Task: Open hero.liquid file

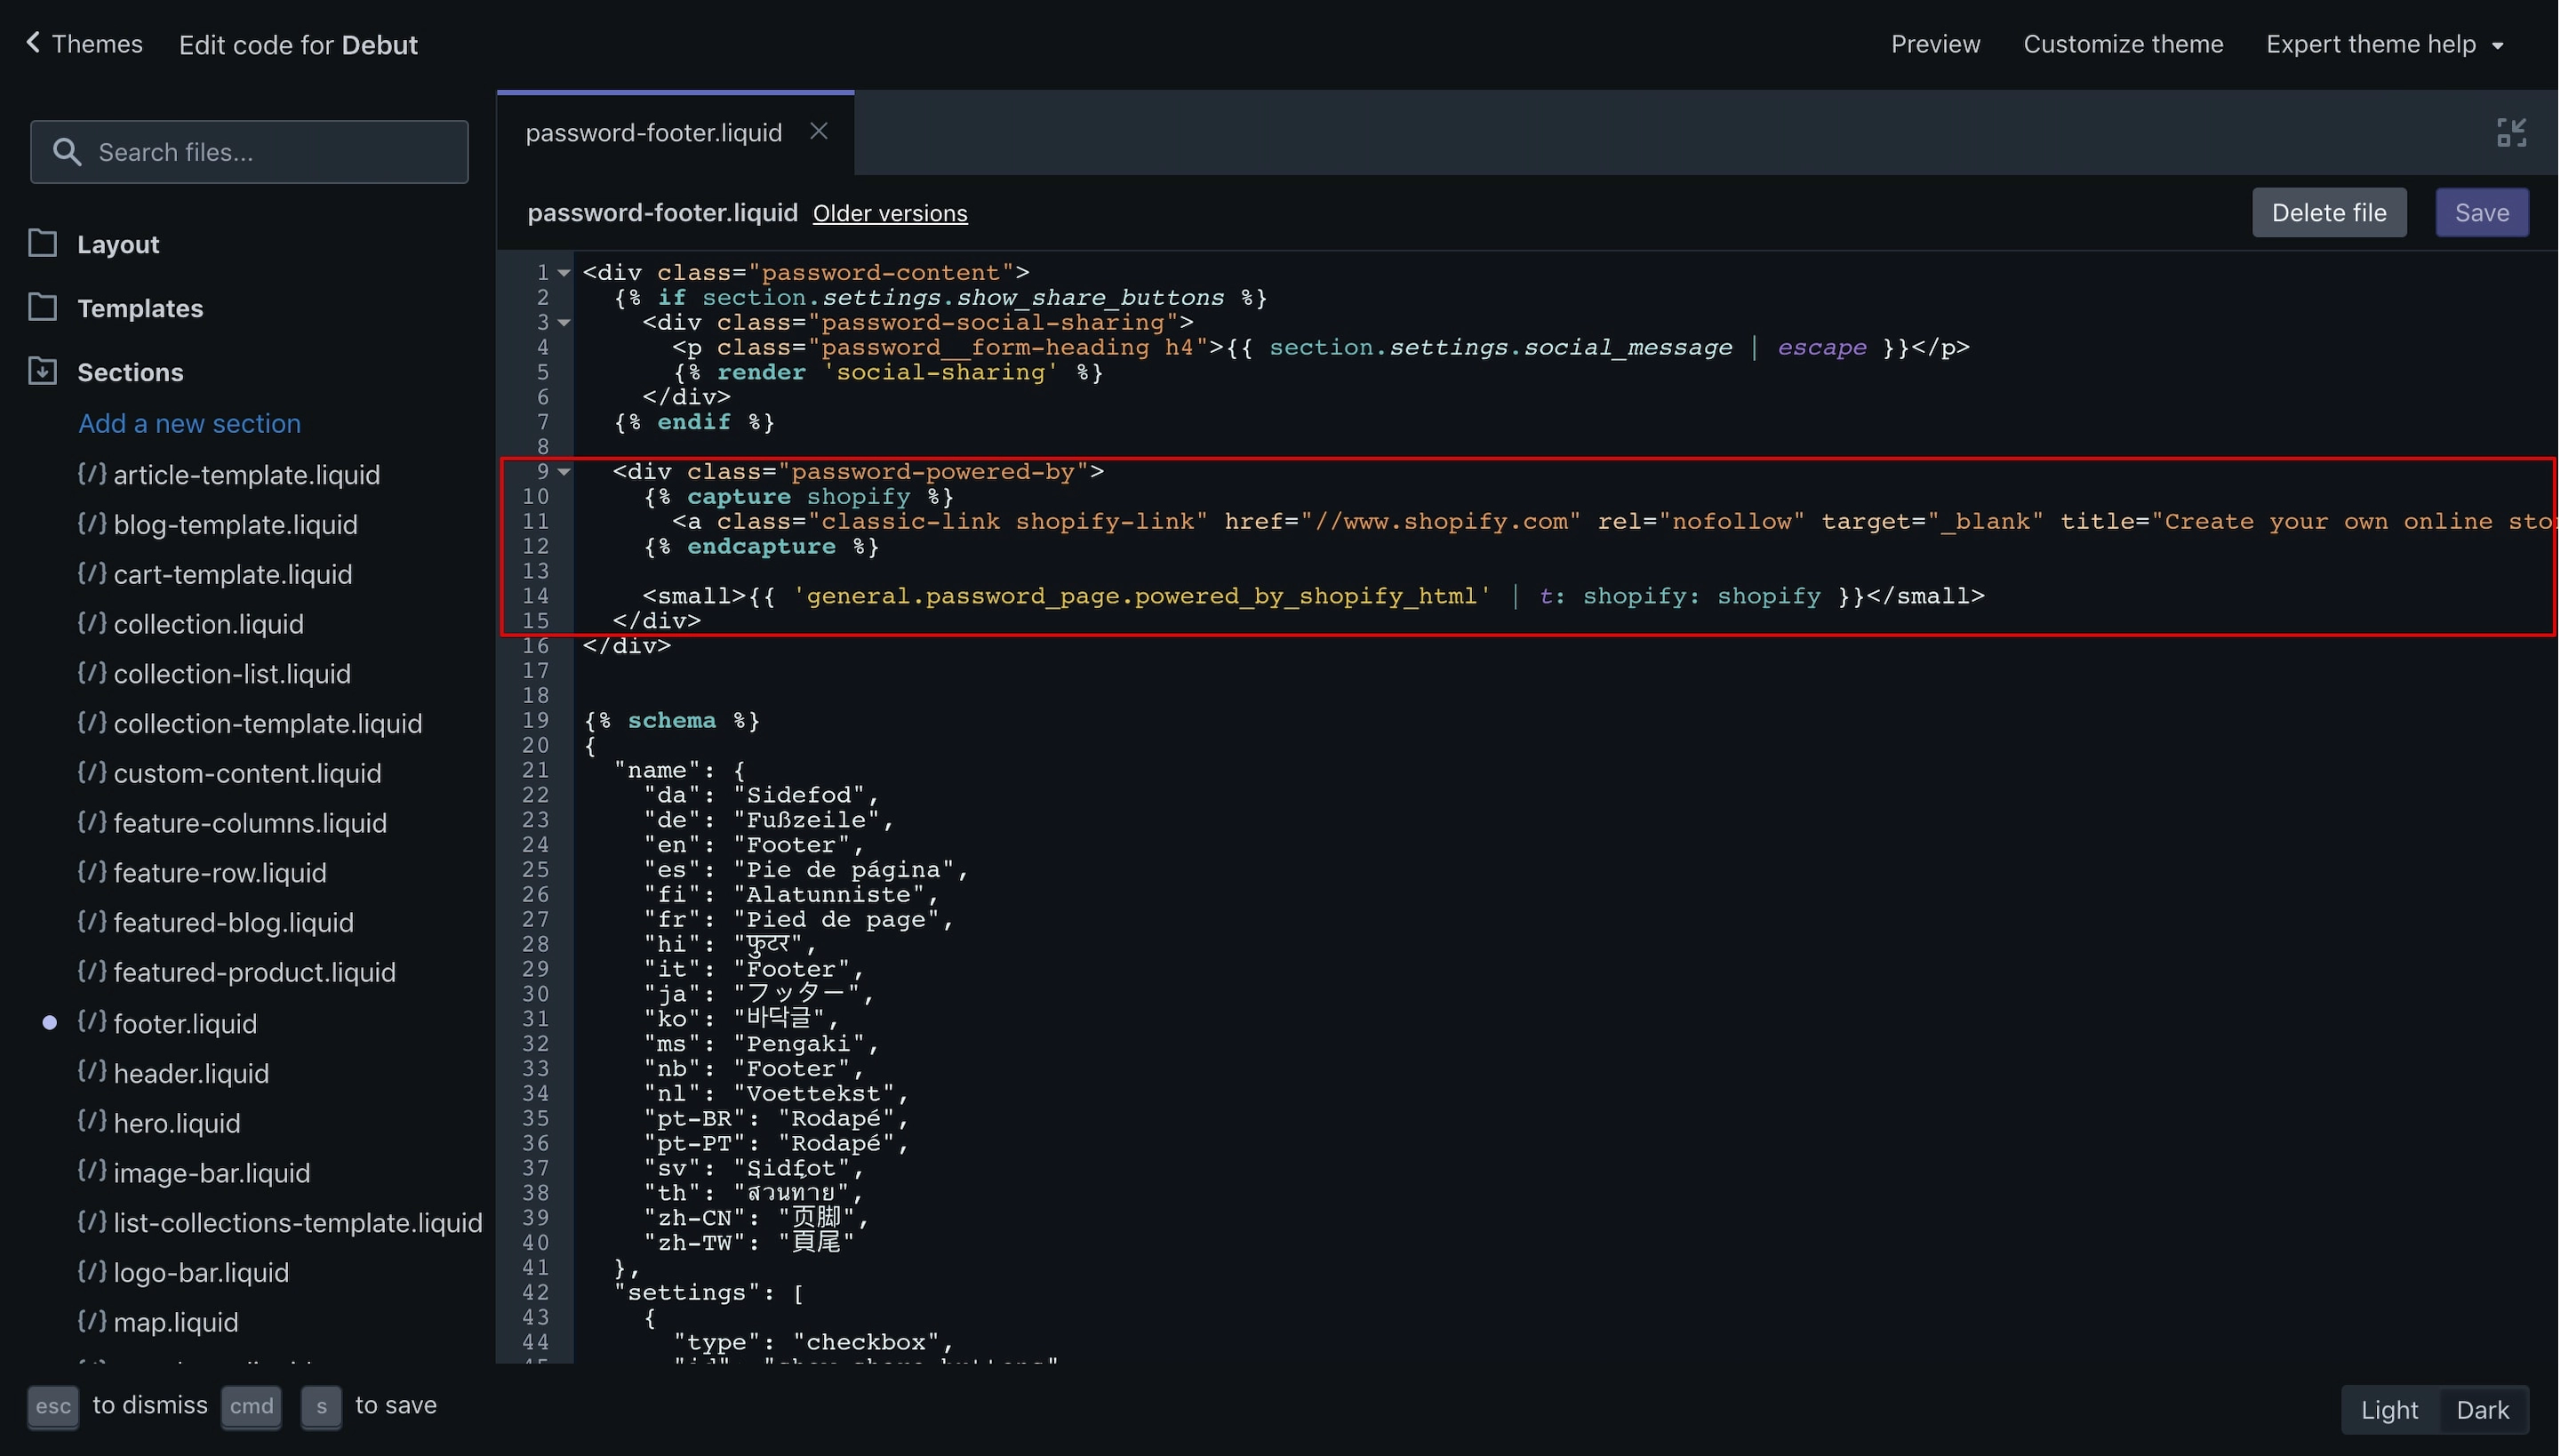Action: point(177,1123)
